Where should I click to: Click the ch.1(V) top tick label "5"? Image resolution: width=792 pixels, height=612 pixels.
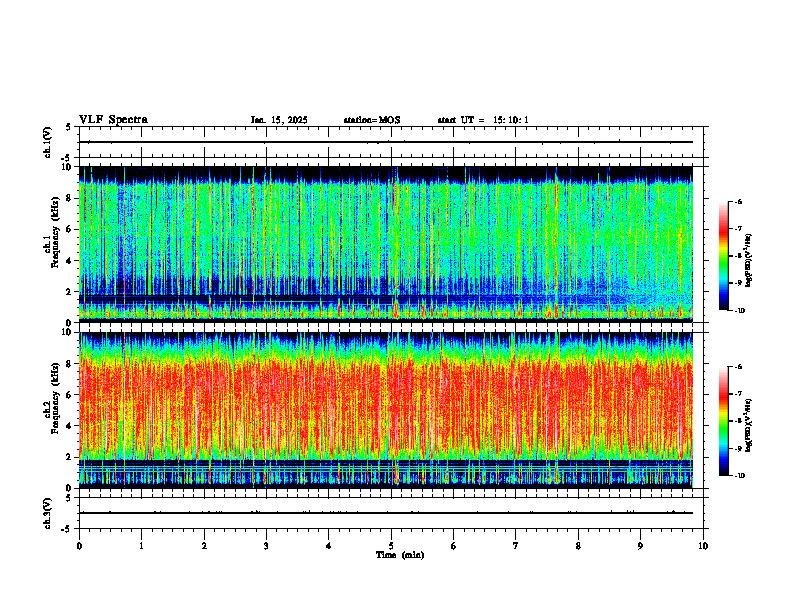click(69, 127)
